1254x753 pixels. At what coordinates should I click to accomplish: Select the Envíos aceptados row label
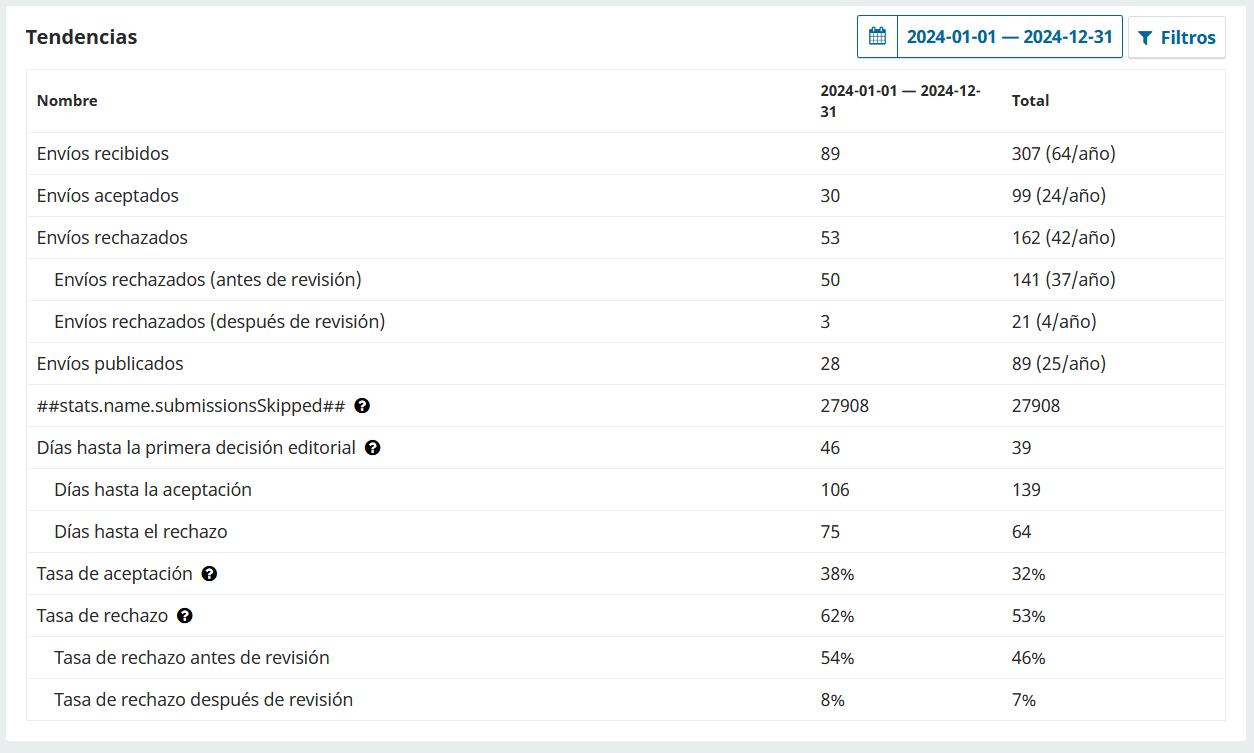(x=108, y=196)
